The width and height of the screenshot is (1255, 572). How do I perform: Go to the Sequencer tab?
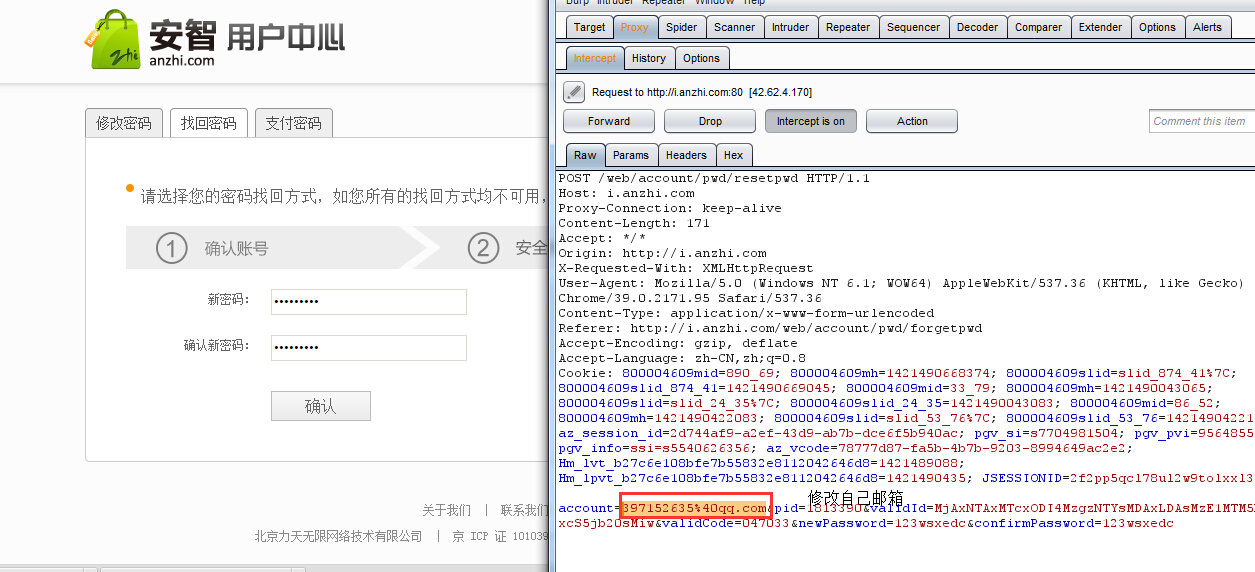[913, 27]
